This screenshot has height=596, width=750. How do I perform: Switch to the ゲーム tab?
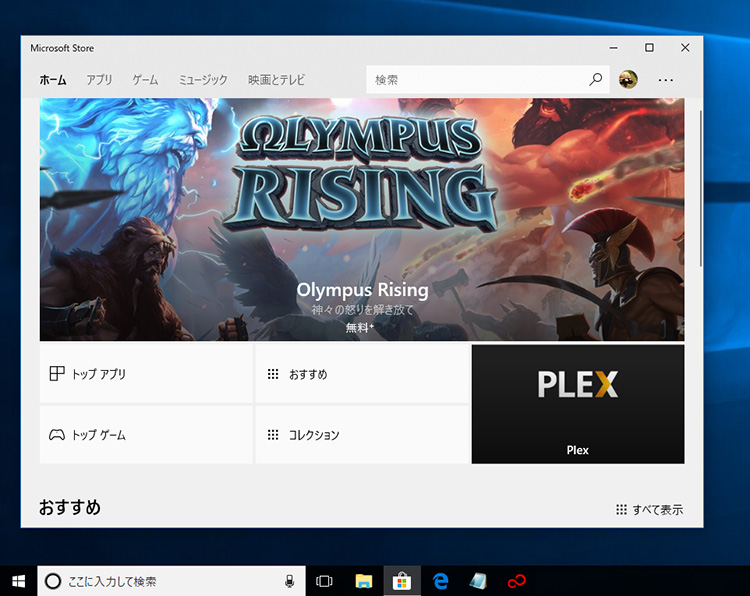[145, 80]
